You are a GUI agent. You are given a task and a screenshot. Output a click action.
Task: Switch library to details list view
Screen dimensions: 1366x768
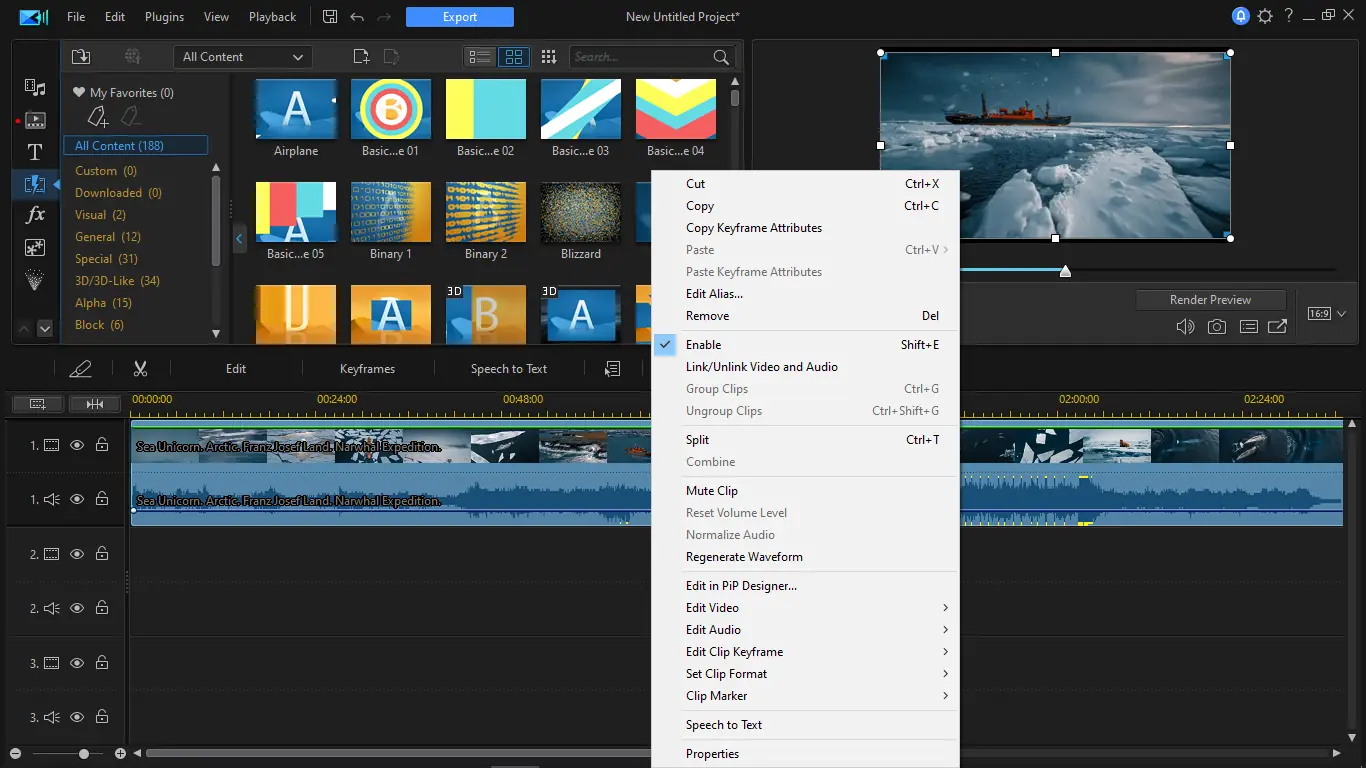[x=480, y=57]
